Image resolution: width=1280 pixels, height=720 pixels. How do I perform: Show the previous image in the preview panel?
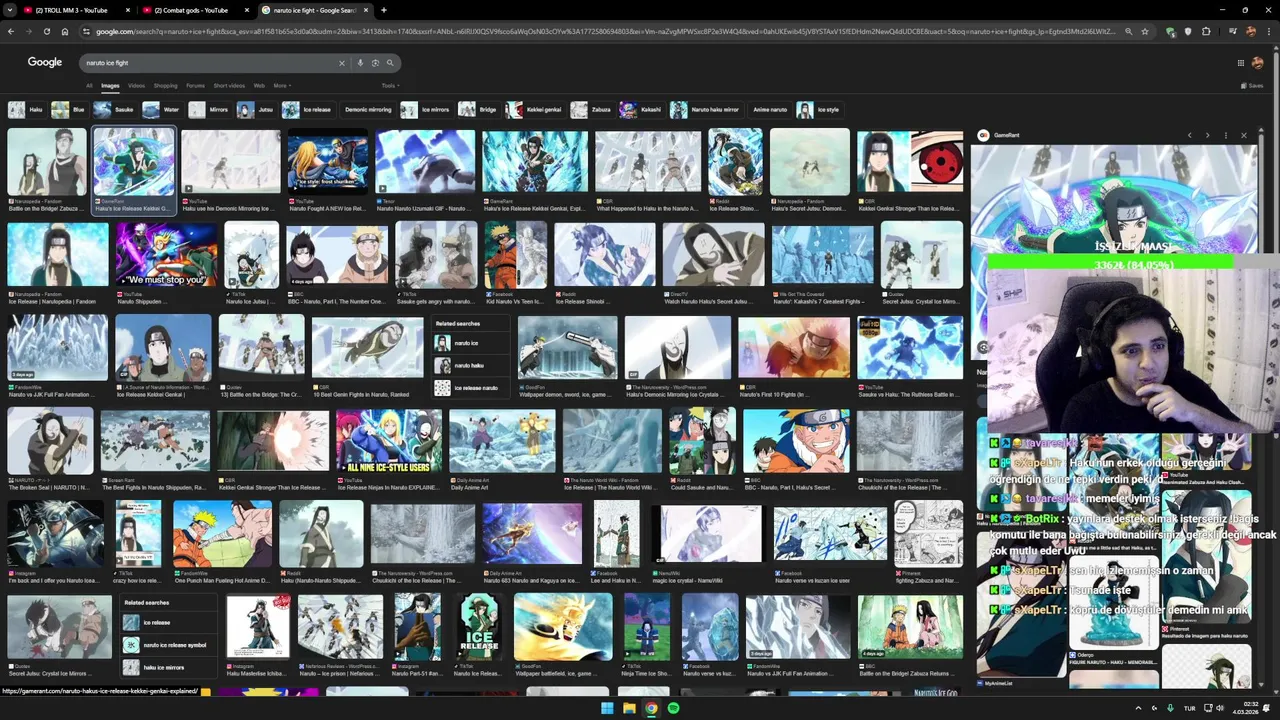[x=1189, y=135]
